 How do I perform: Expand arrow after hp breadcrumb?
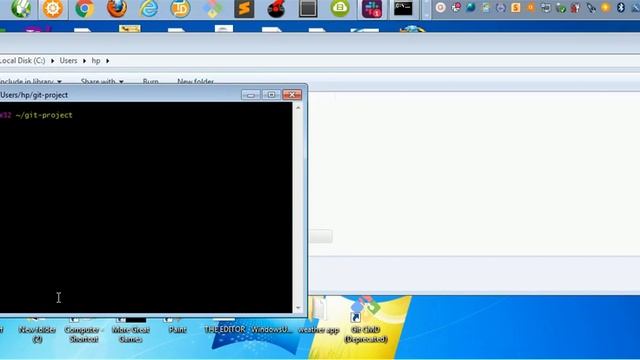[x=107, y=61]
